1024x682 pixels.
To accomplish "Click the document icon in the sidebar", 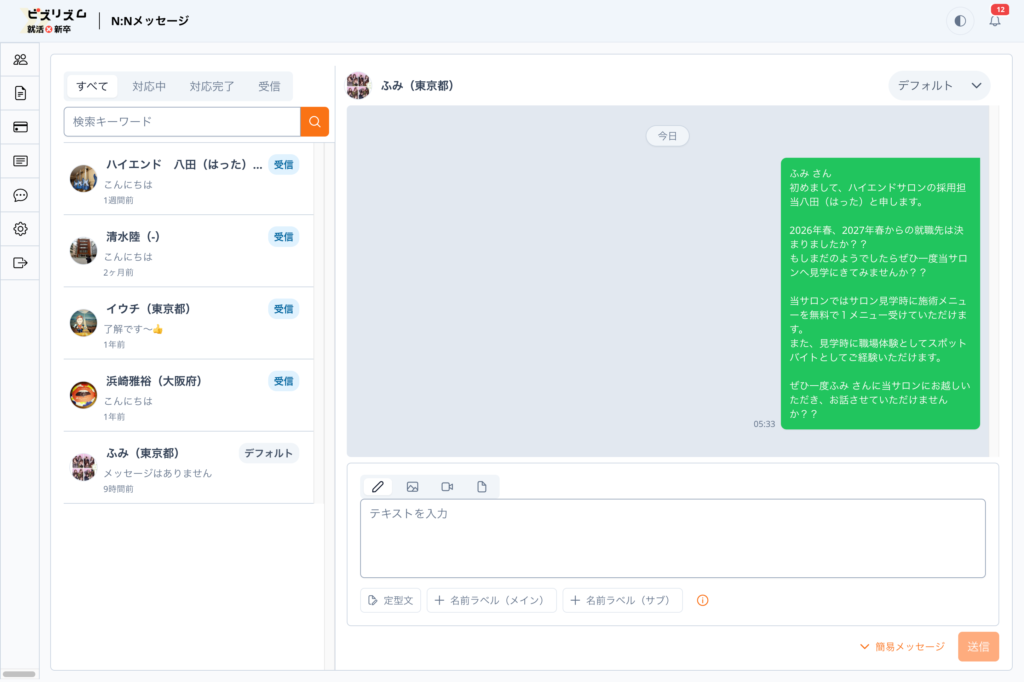I will (x=20, y=93).
